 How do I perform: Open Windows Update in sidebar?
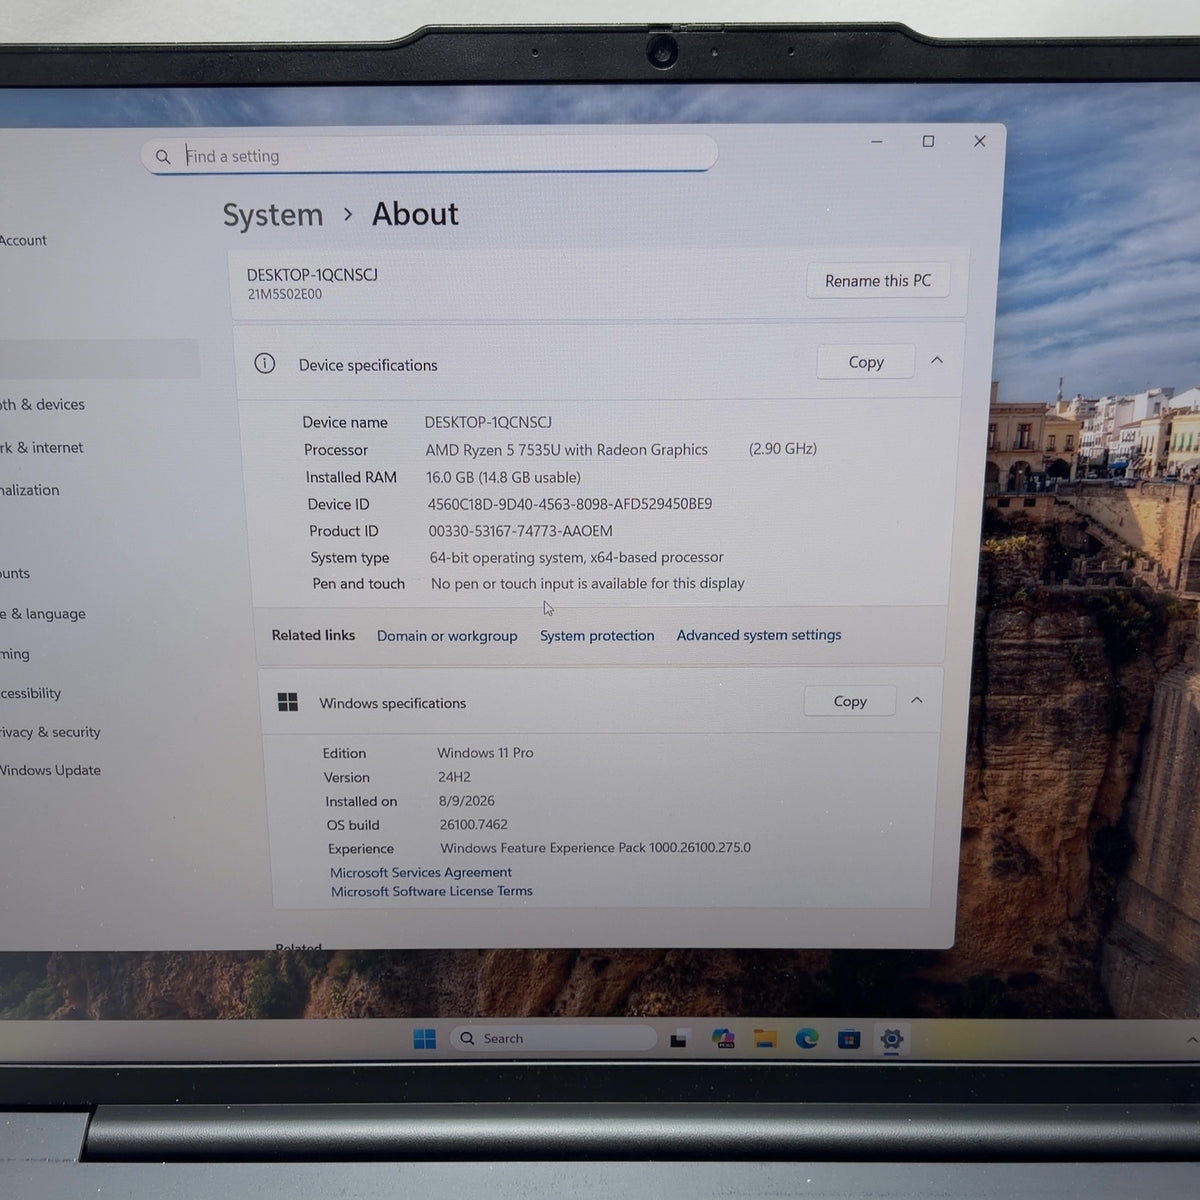click(x=50, y=770)
